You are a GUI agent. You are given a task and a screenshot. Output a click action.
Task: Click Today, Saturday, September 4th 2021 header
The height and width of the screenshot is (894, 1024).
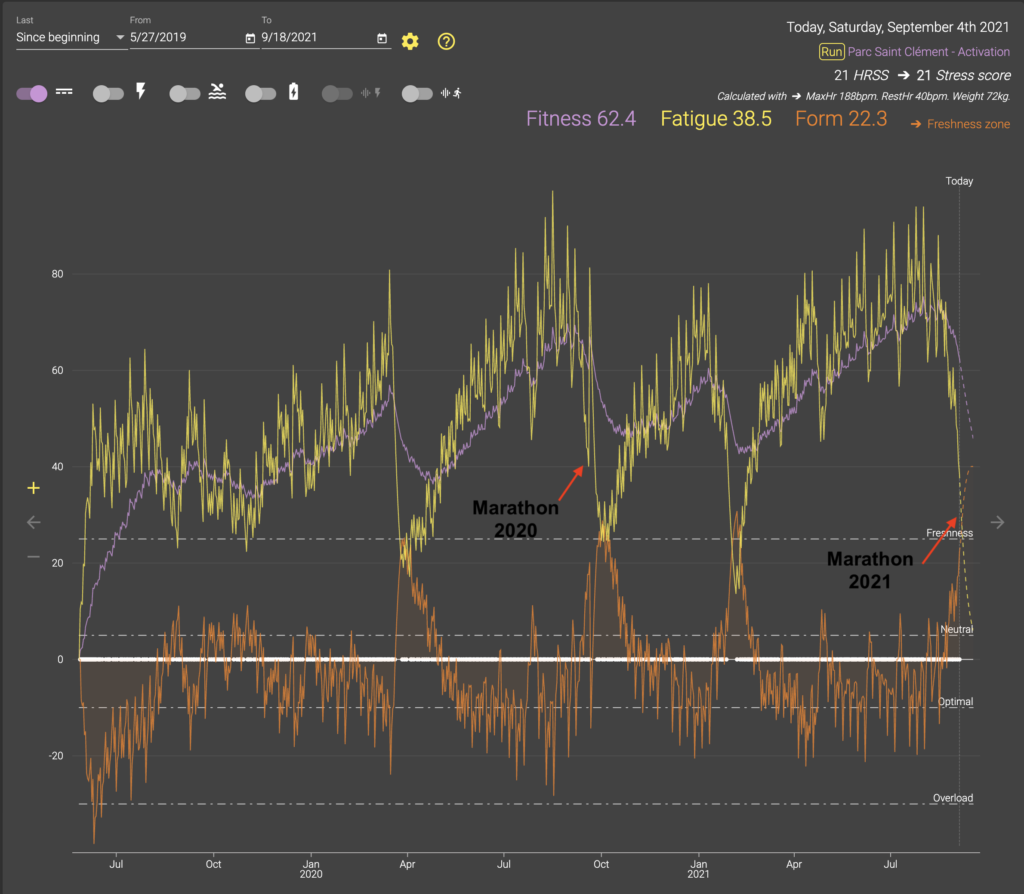pyautogui.click(x=897, y=27)
